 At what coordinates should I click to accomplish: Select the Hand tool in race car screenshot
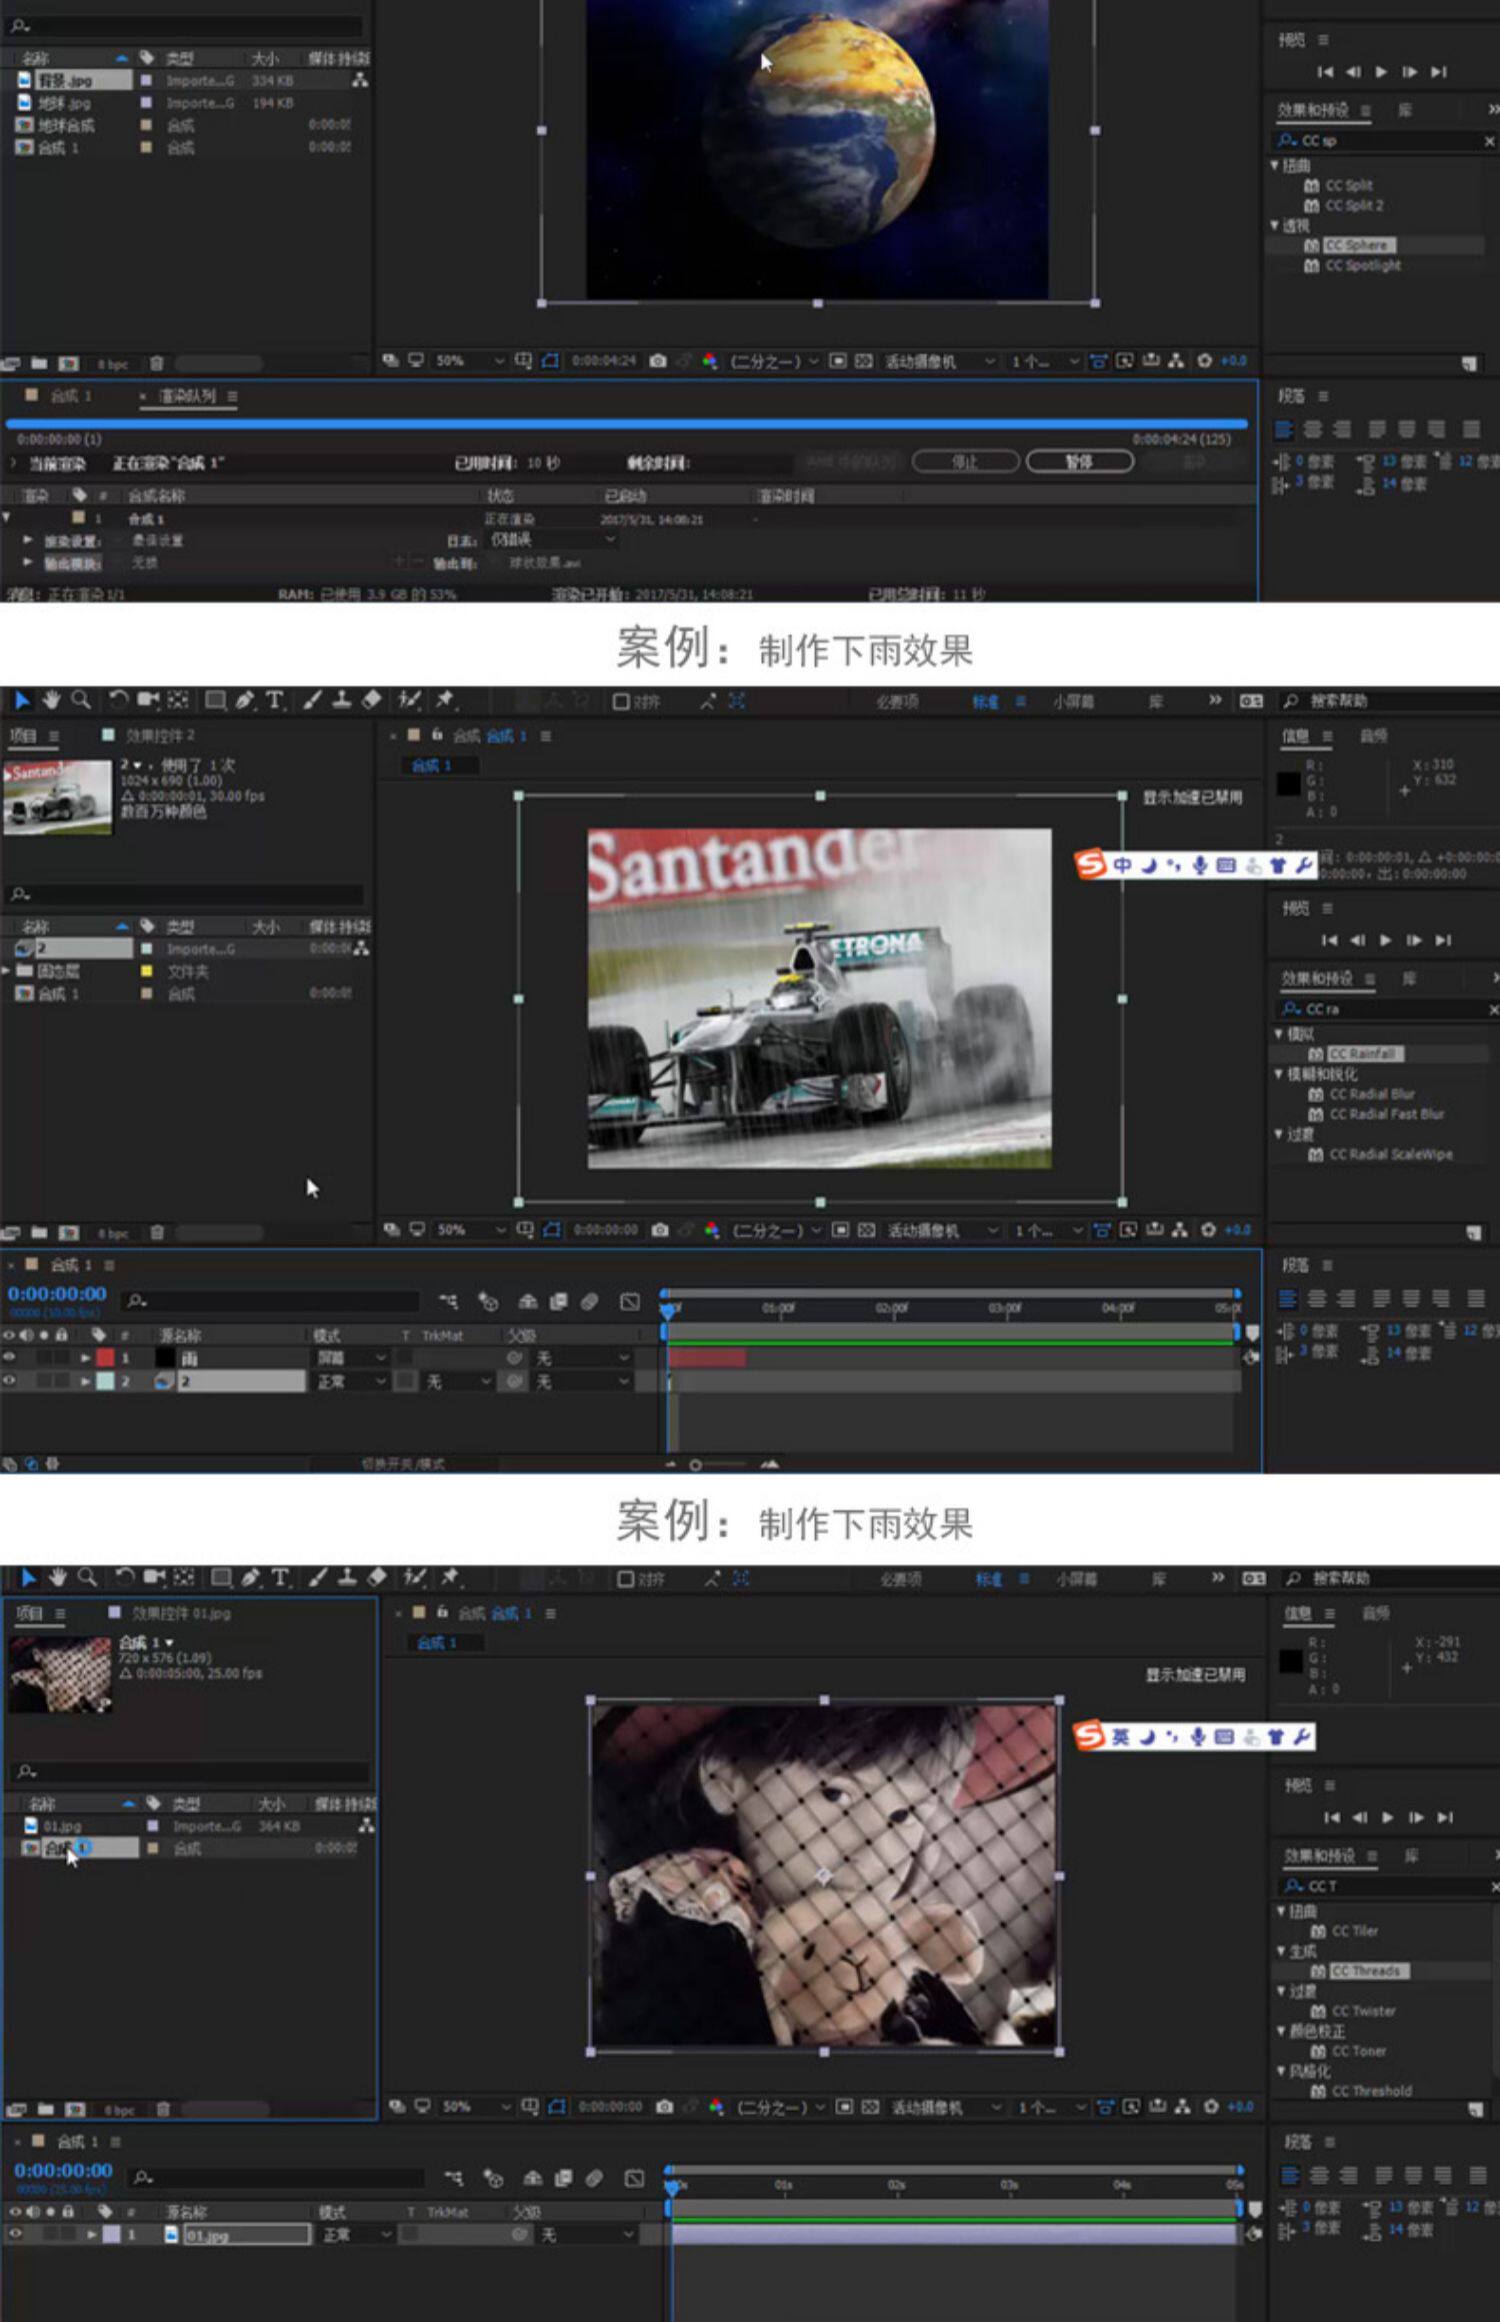[x=51, y=700]
